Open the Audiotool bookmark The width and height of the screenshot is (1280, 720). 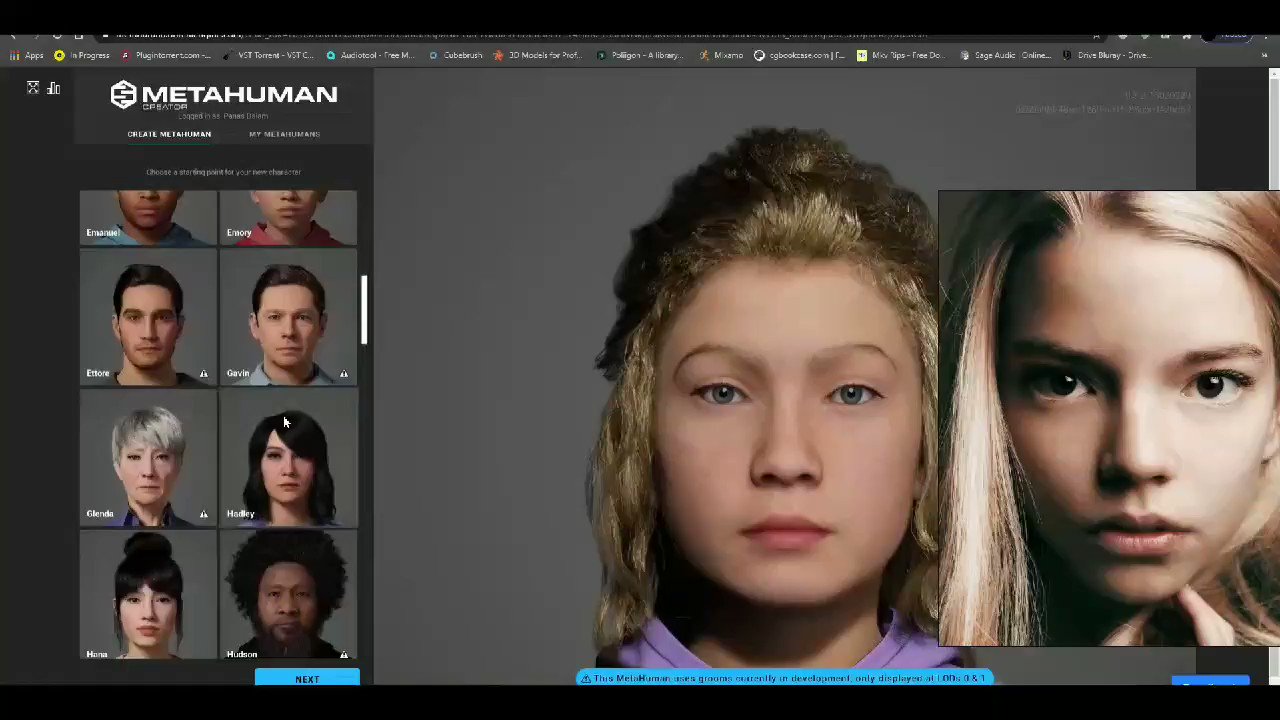[370, 55]
